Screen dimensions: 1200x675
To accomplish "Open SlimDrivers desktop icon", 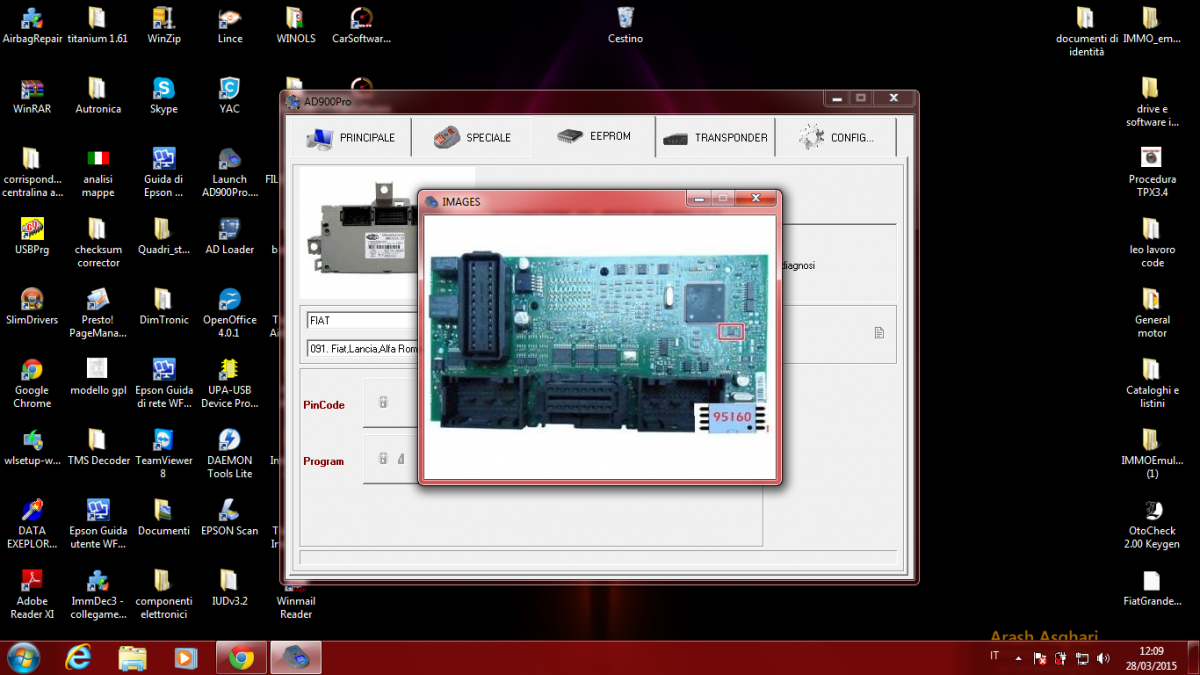I will click(32, 305).
